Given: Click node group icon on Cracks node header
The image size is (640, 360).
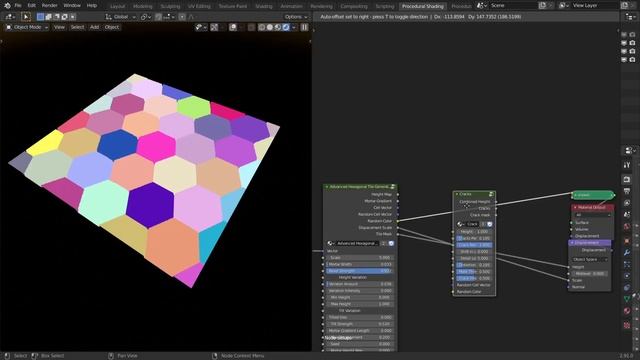Looking at the screenshot, I should coord(491,194).
